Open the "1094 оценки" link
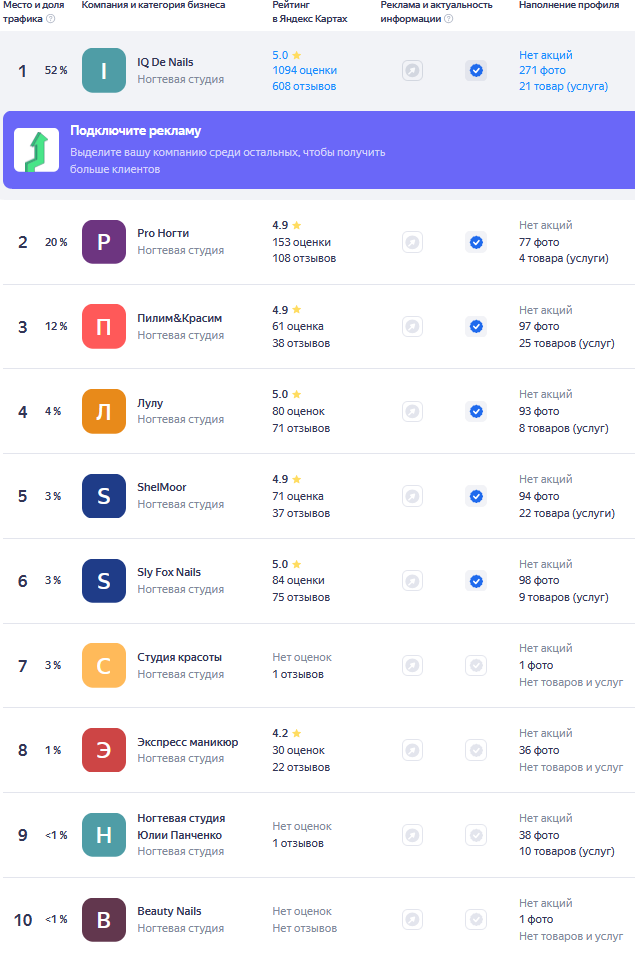Image resolution: width=635 pixels, height=959 pixels. [305, 70]
